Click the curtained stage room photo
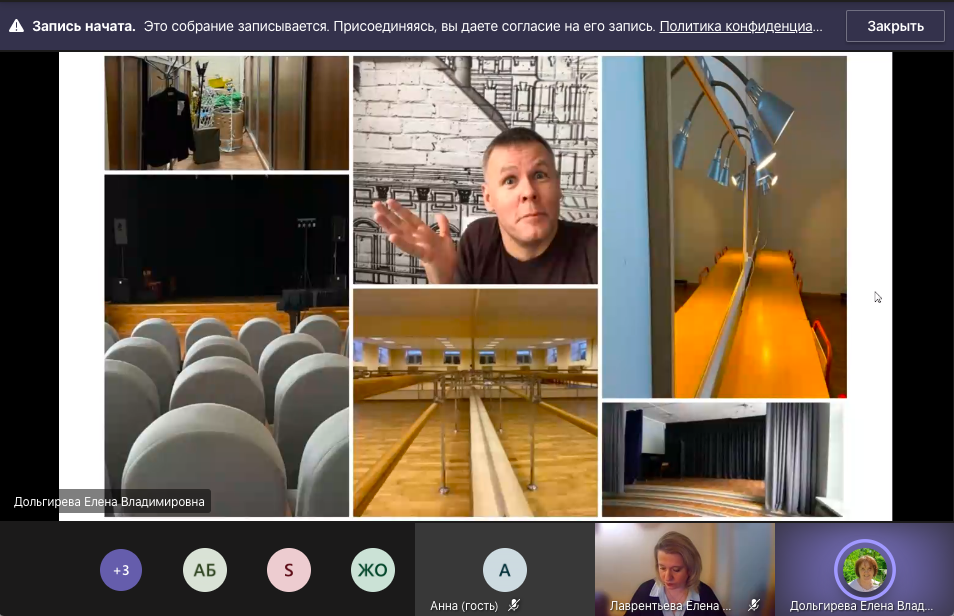This screenshot has height=616, width=954. 722,459
